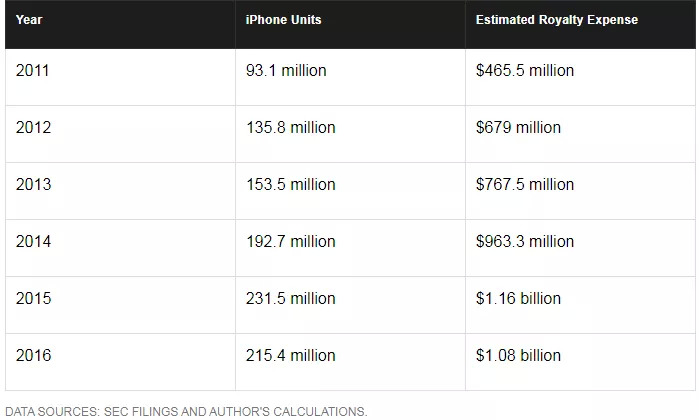Click the 215.4 million units cell
The width and height of the screenshot is (699, 420).
tap(290, 356)
